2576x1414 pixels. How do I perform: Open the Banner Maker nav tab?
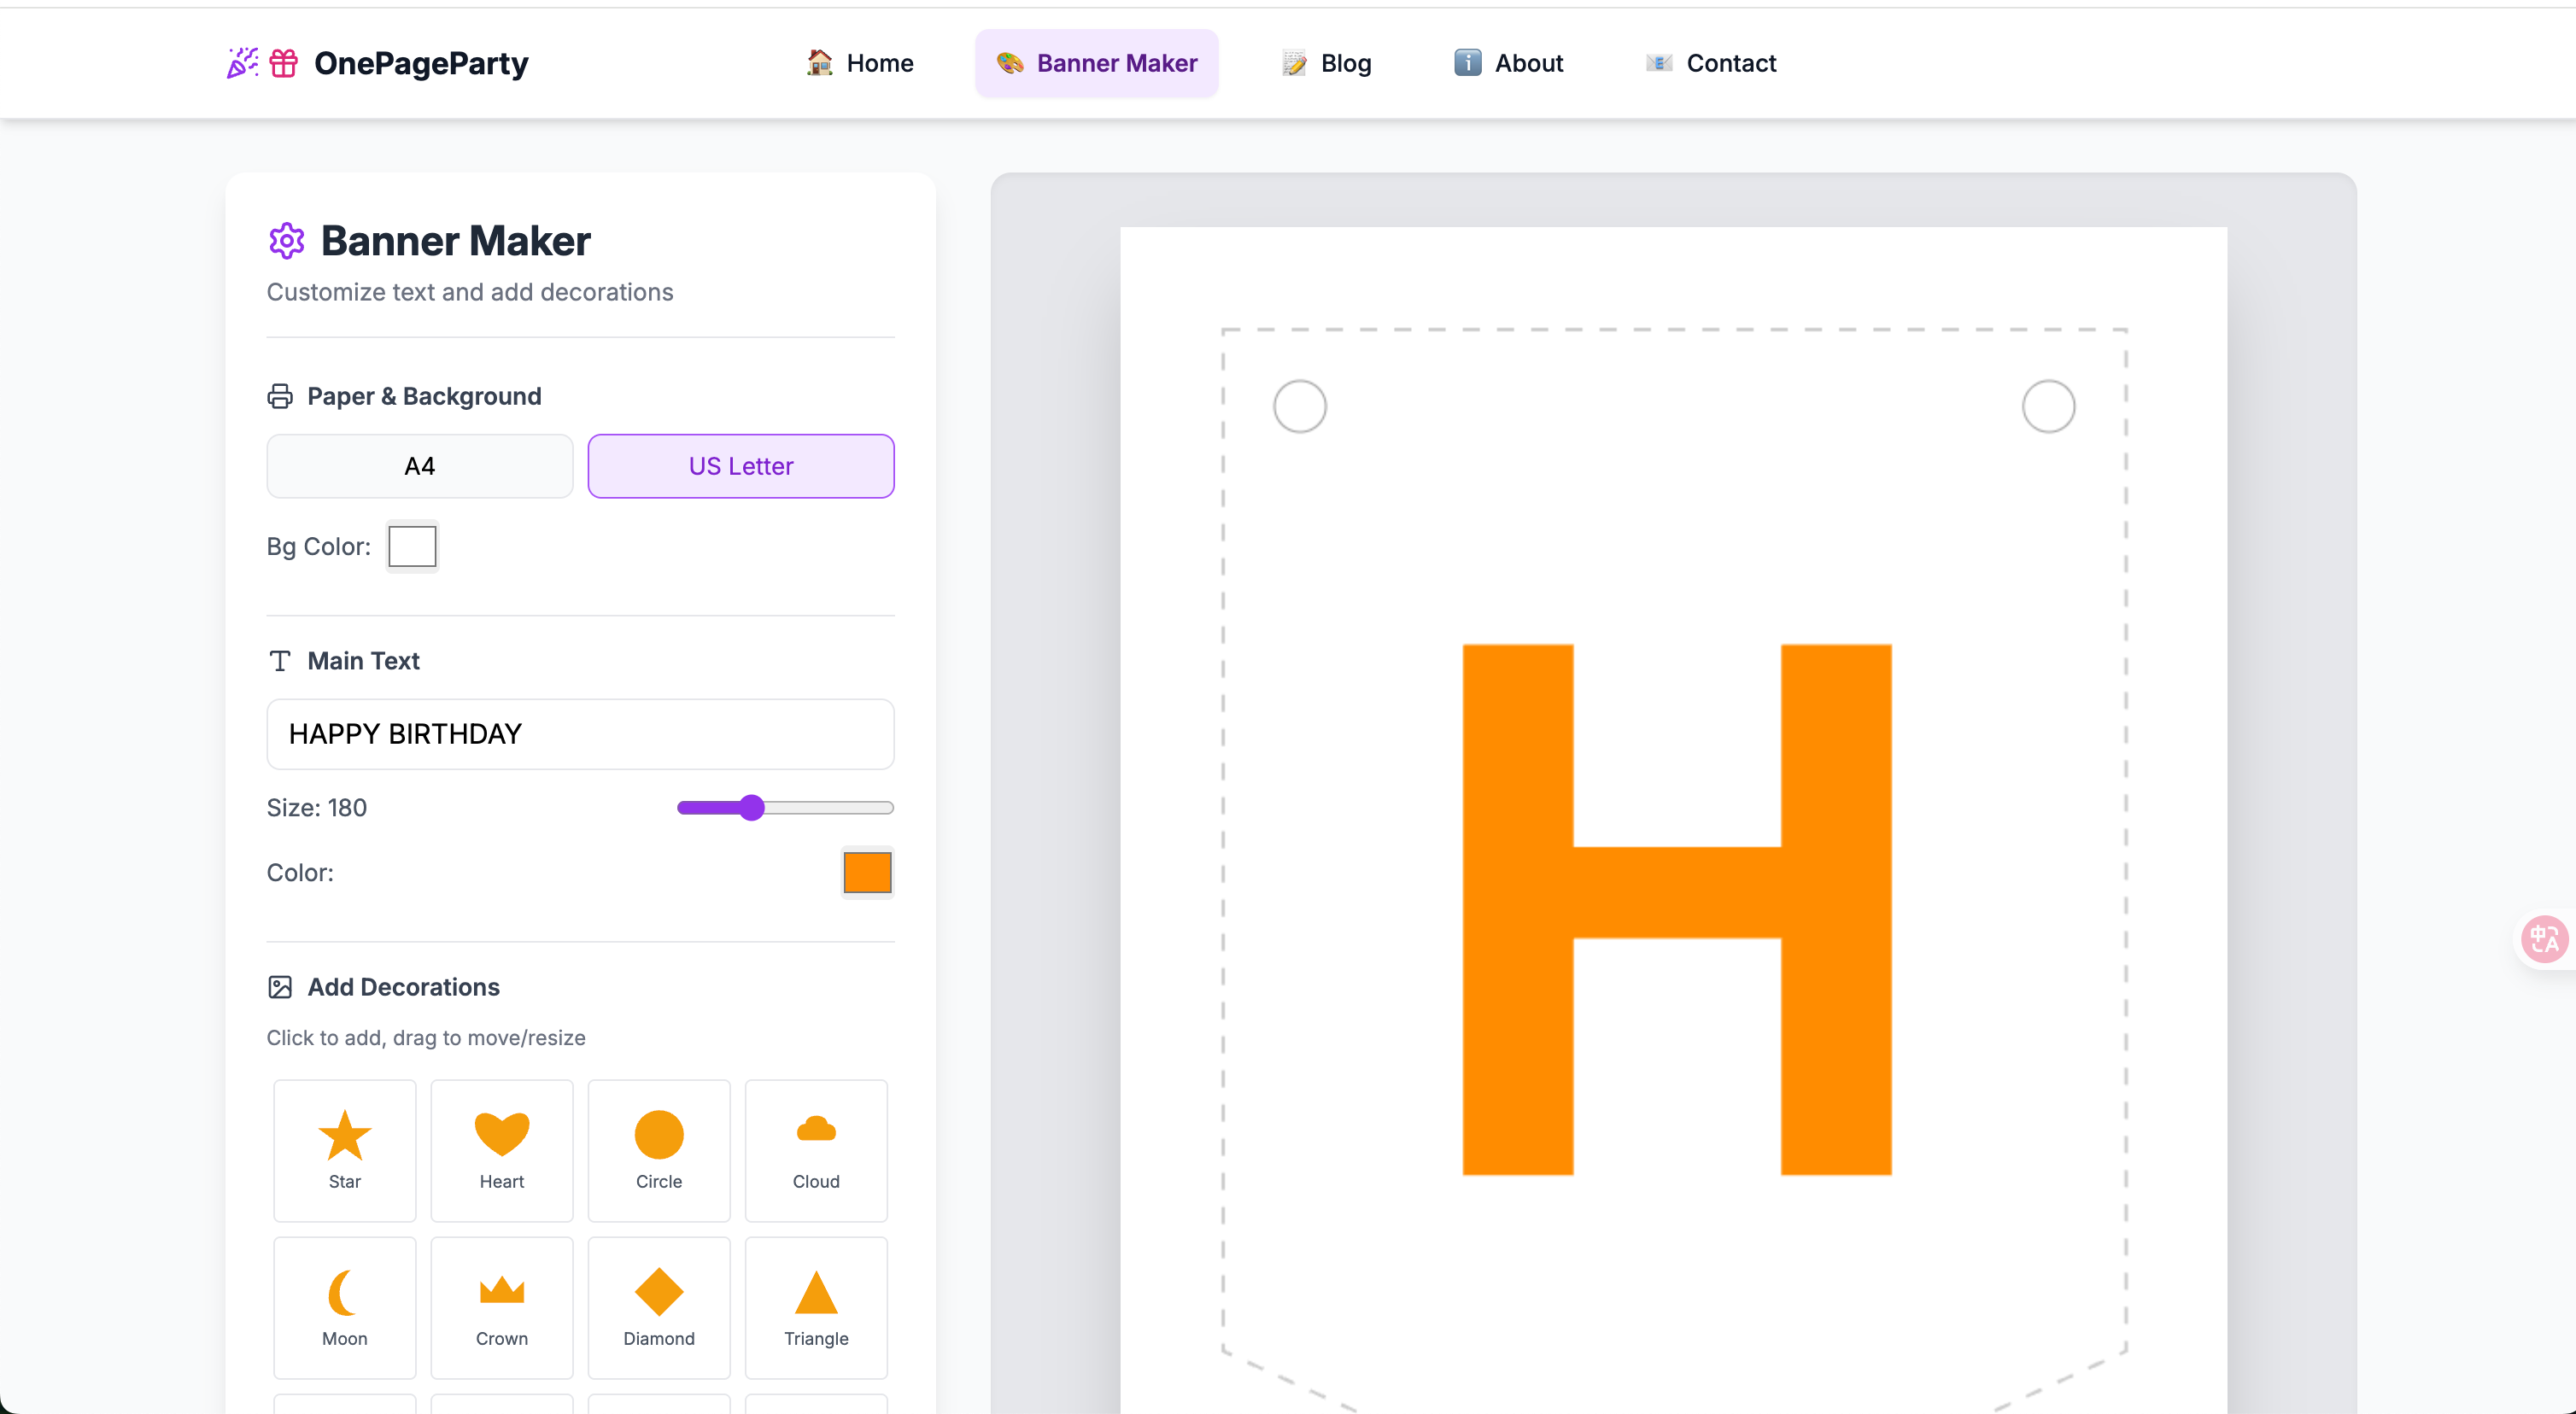point(1097,63)
